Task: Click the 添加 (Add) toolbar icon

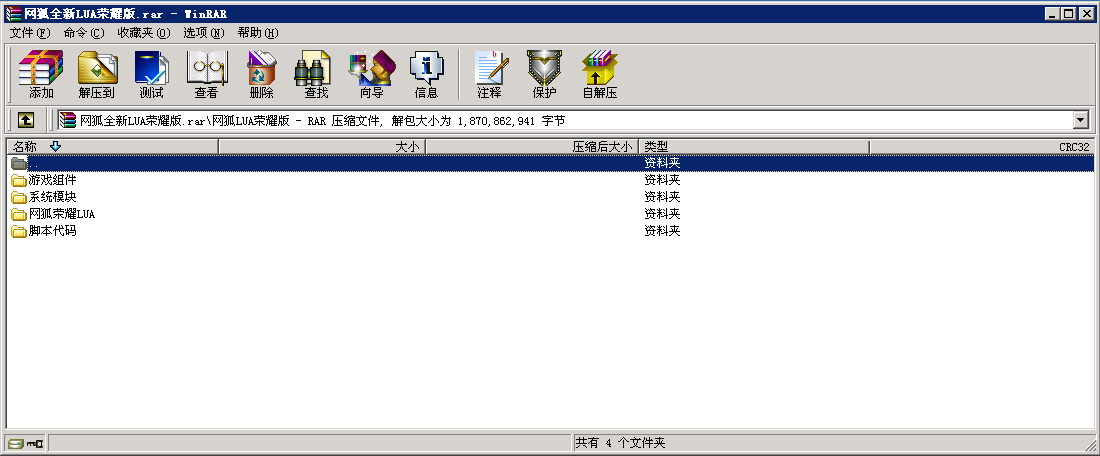Action: click(41, 74)
